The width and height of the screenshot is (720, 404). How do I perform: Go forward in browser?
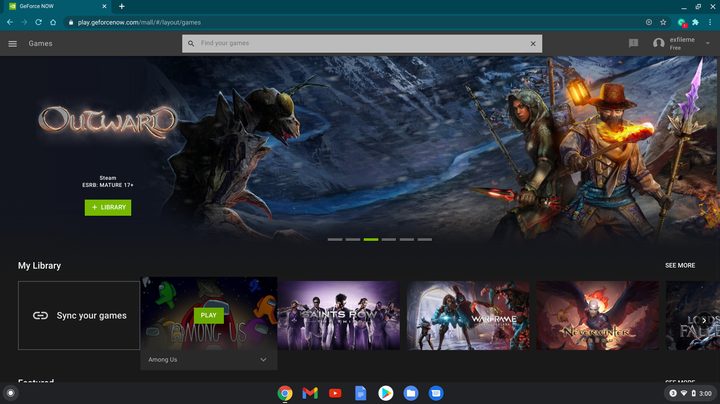click(24, 22)
